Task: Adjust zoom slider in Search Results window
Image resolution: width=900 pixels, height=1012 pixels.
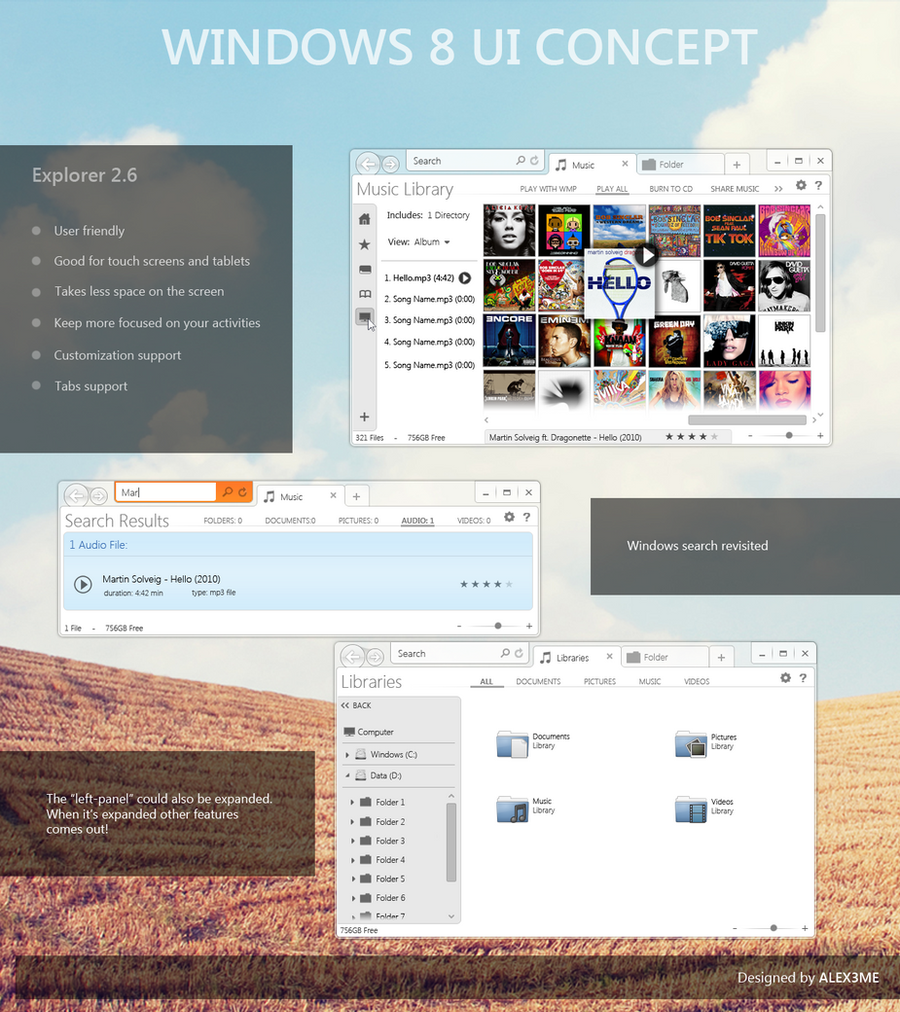Action: 497,625
